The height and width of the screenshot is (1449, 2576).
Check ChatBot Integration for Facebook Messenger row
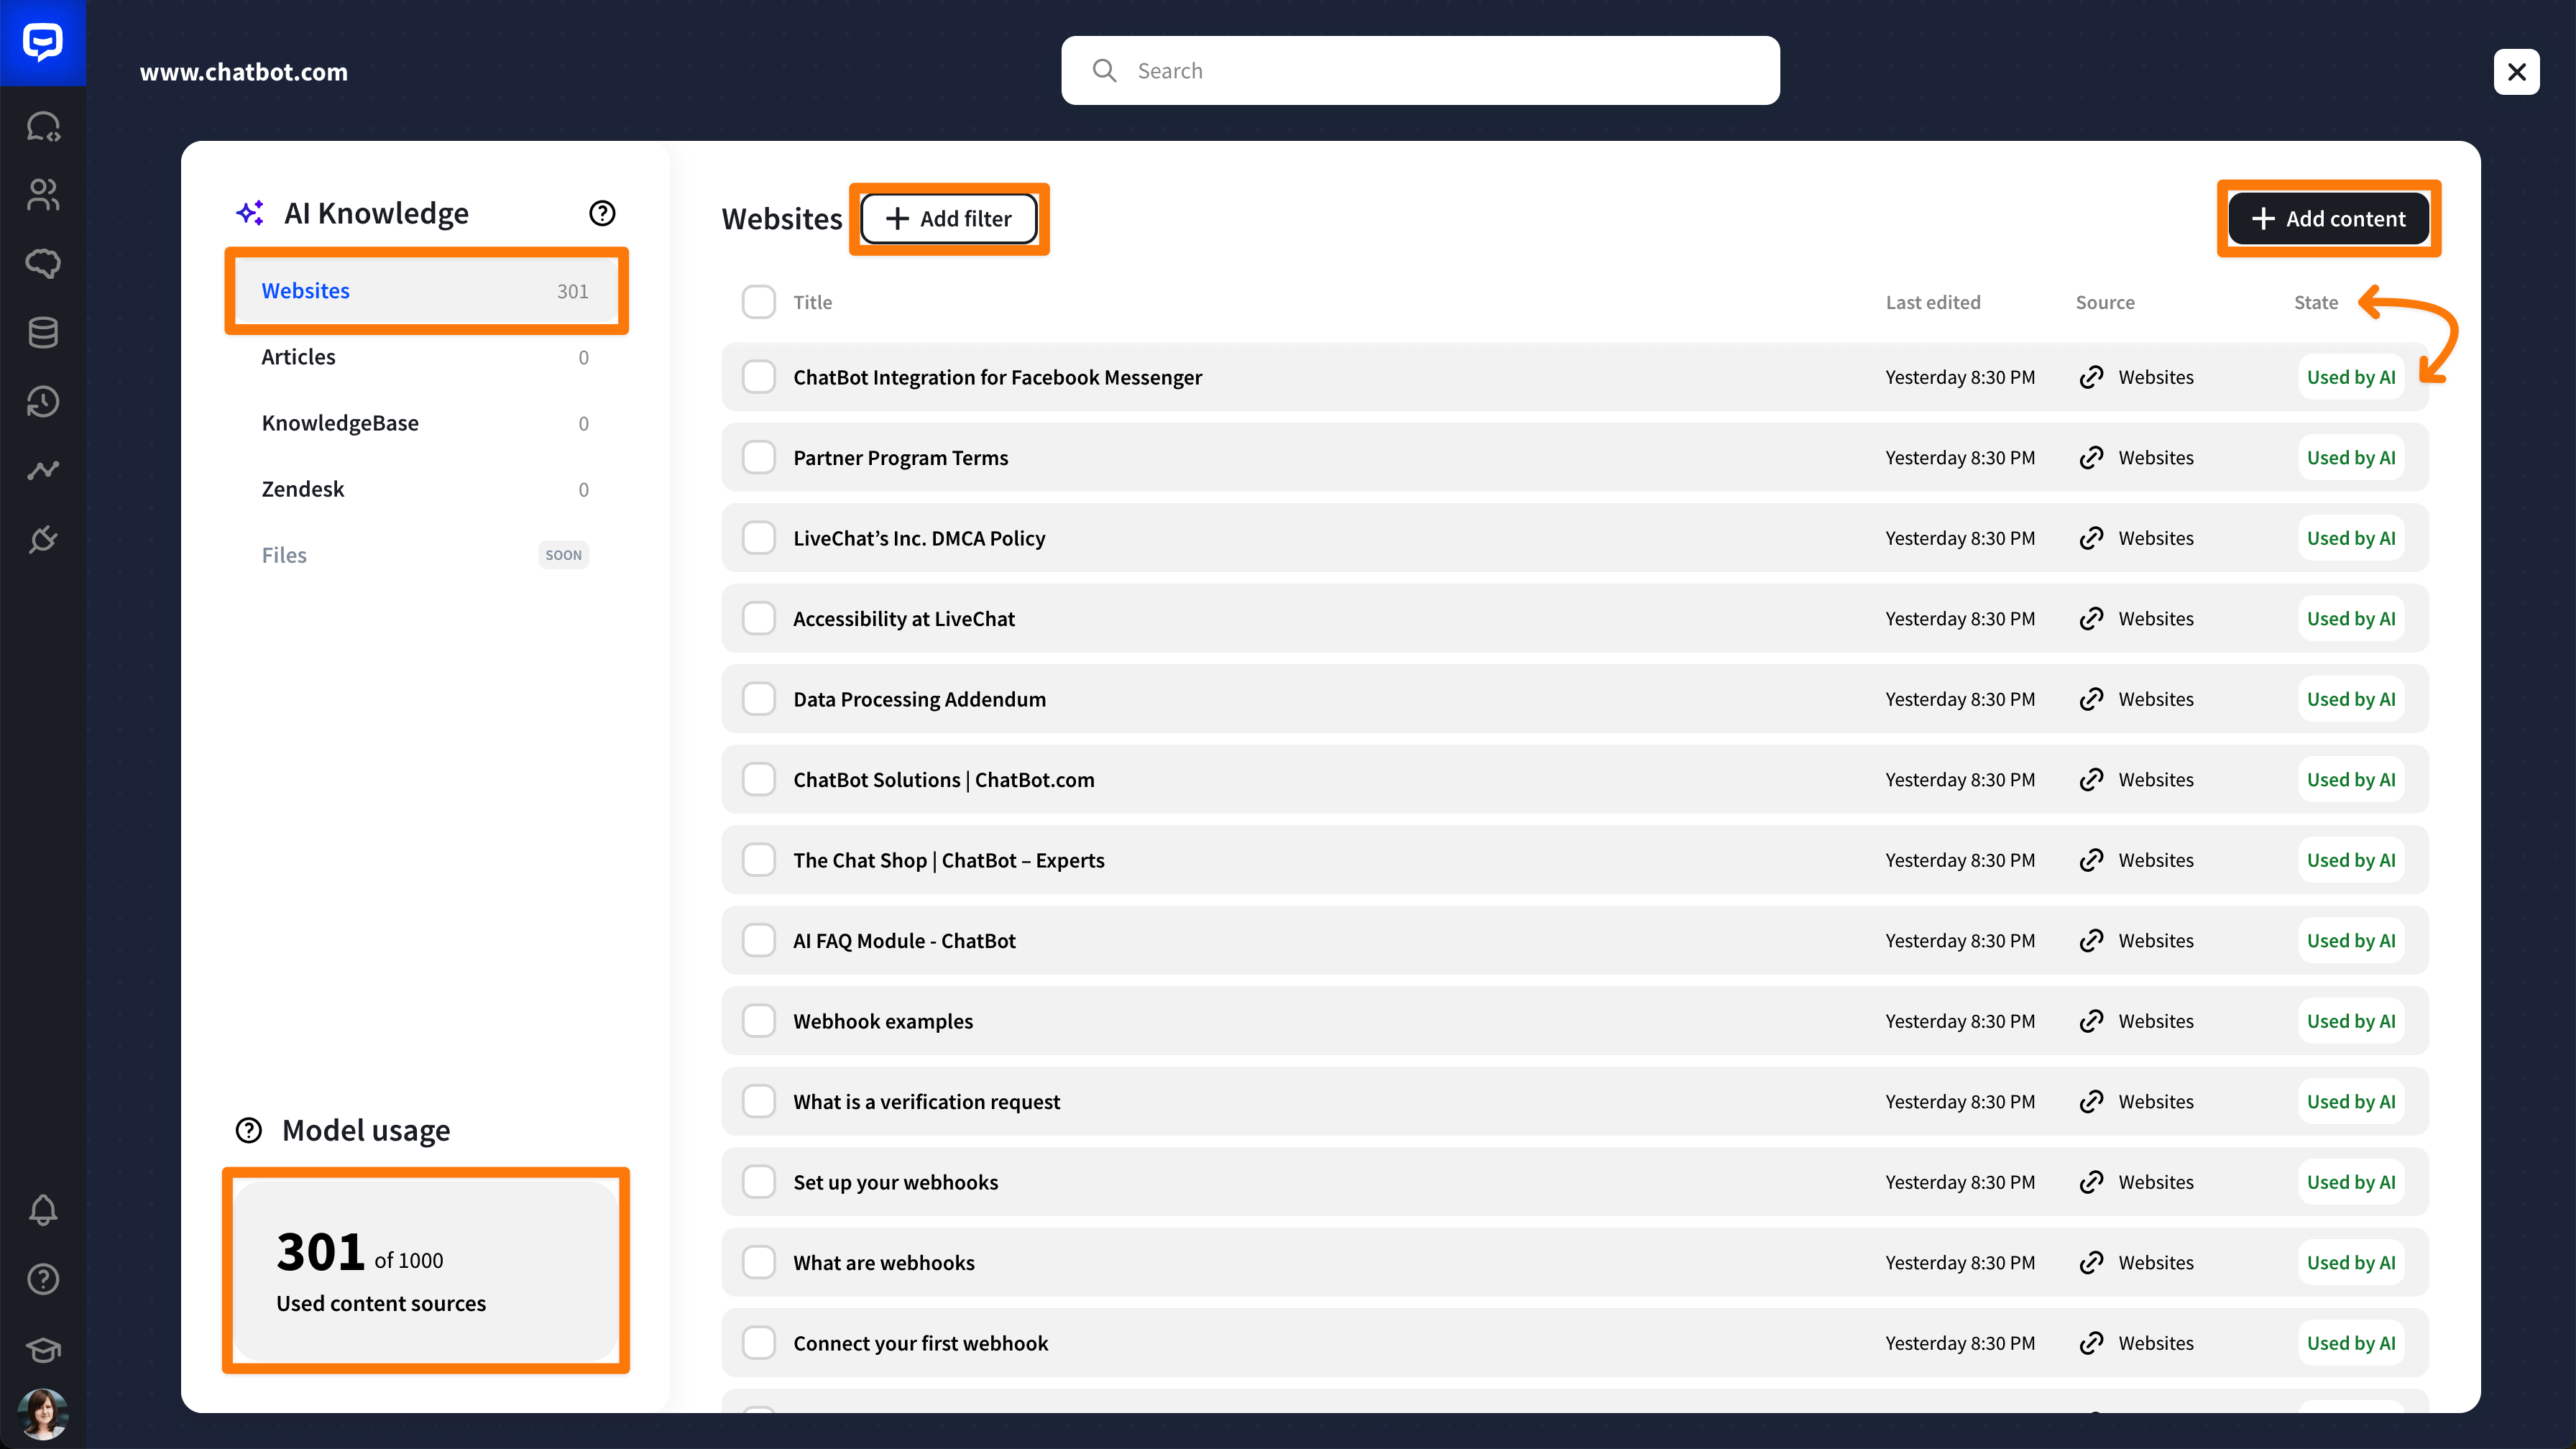tap(759, 377)
